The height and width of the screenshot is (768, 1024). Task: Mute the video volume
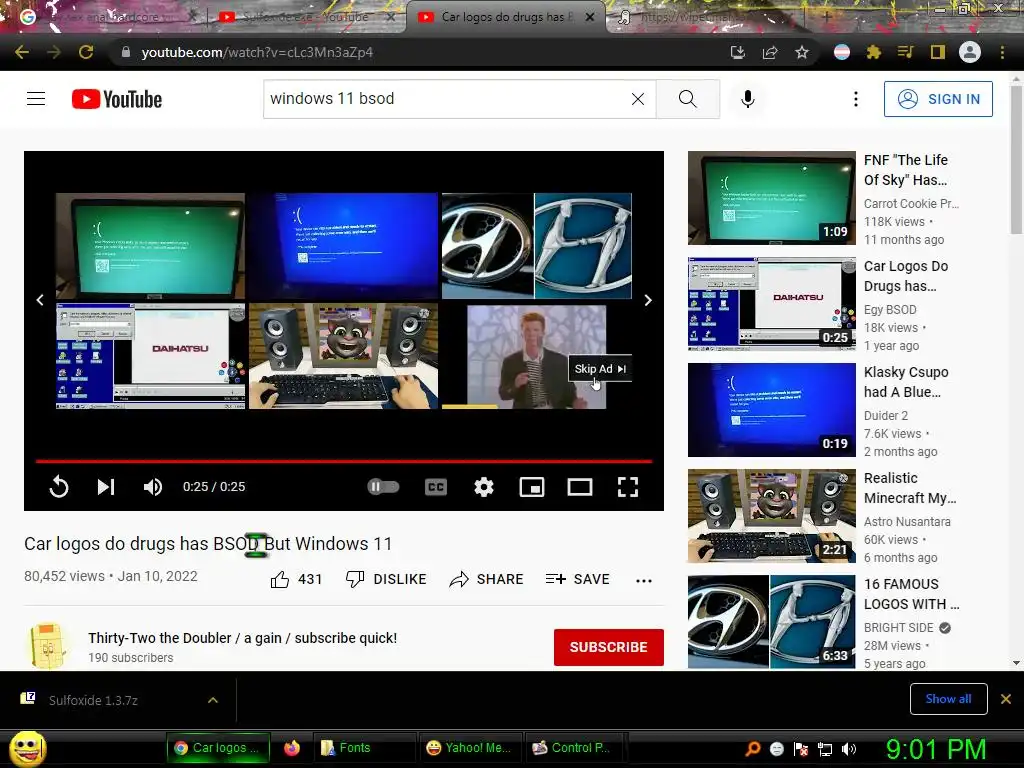153,487
